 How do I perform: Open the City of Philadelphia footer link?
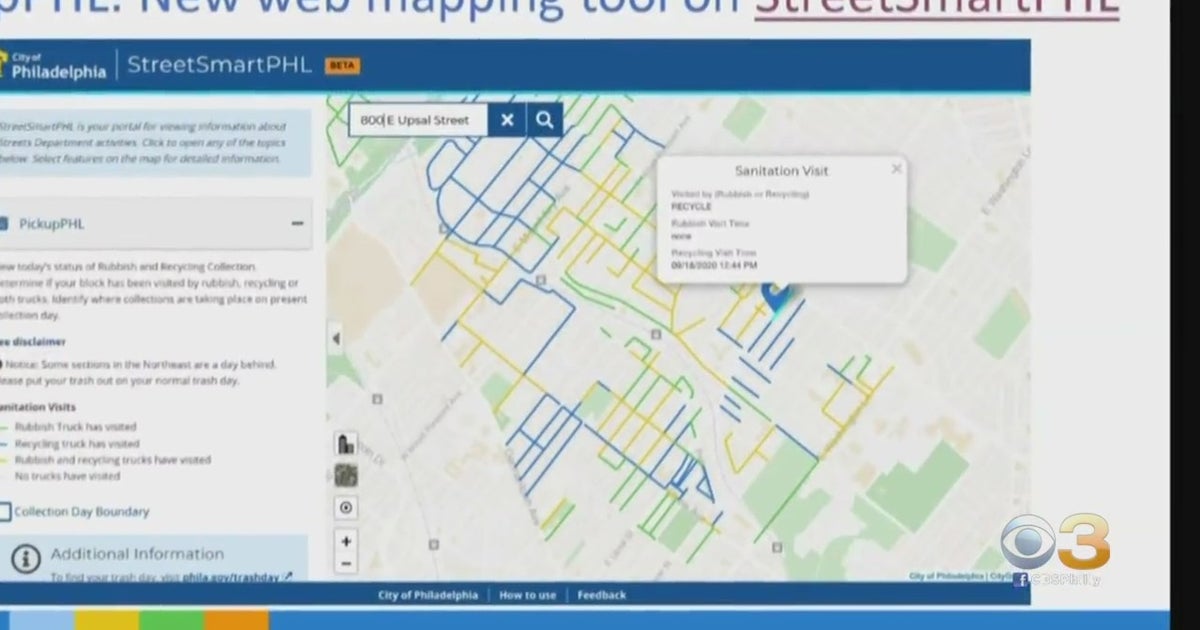[428, 595]
